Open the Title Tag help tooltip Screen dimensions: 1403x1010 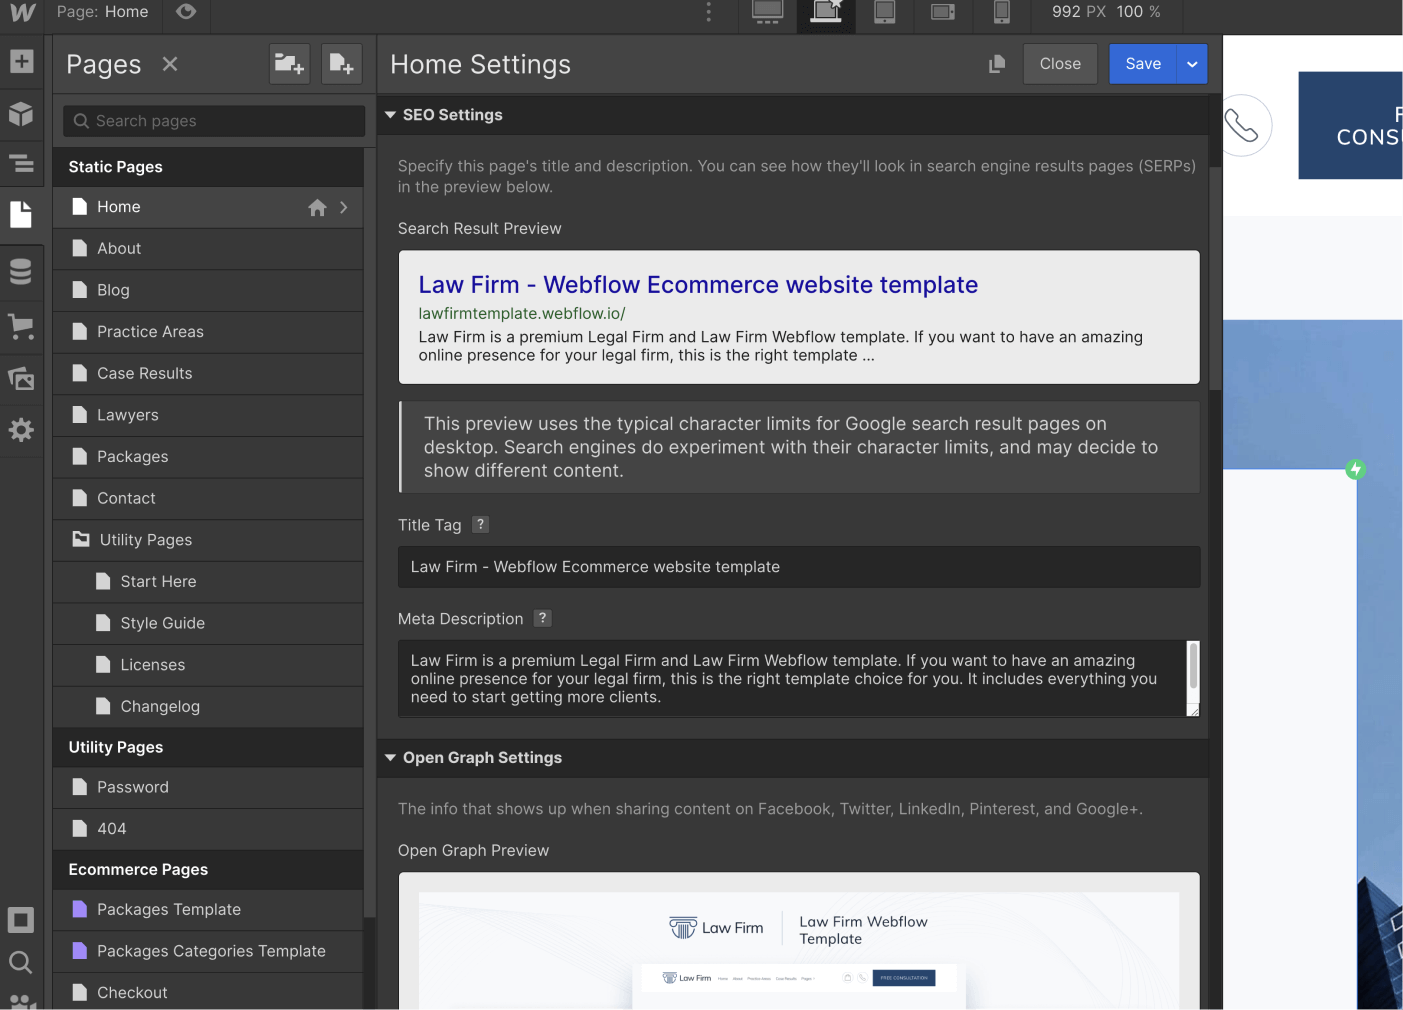(x=480, y=524)
